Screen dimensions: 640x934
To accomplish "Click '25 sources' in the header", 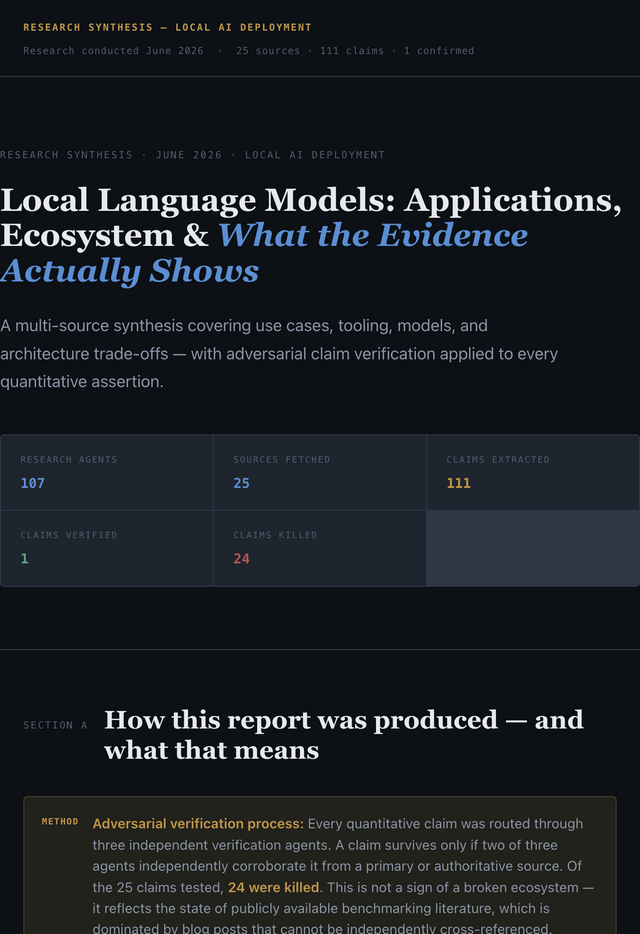I will pyautogui.click(x=268, y=51).
